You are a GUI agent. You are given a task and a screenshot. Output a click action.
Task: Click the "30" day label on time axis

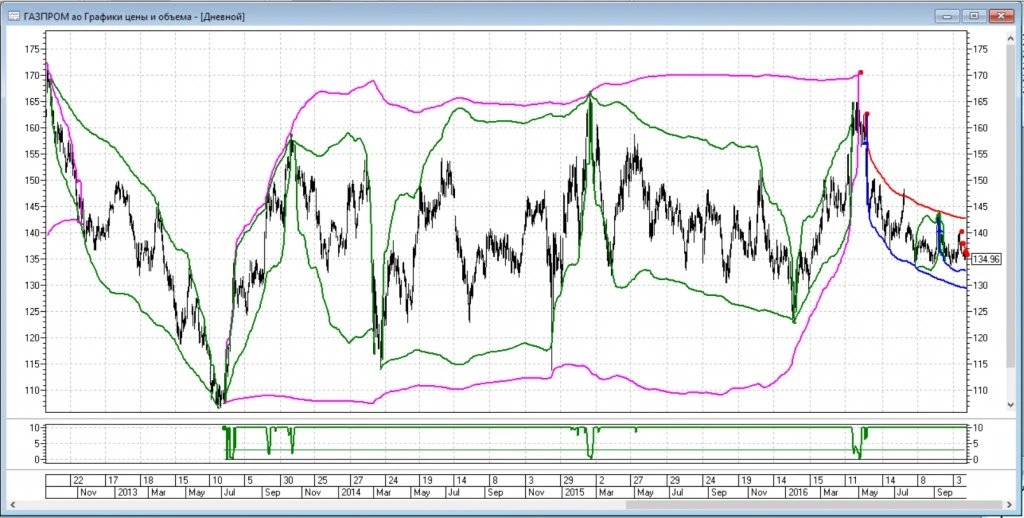coord(286,480)
